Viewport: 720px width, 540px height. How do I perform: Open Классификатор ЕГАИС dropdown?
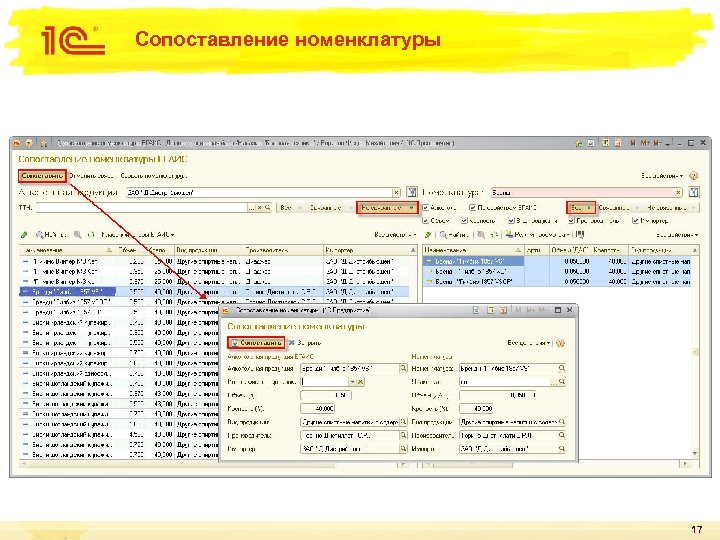click(x=138, y=235)
